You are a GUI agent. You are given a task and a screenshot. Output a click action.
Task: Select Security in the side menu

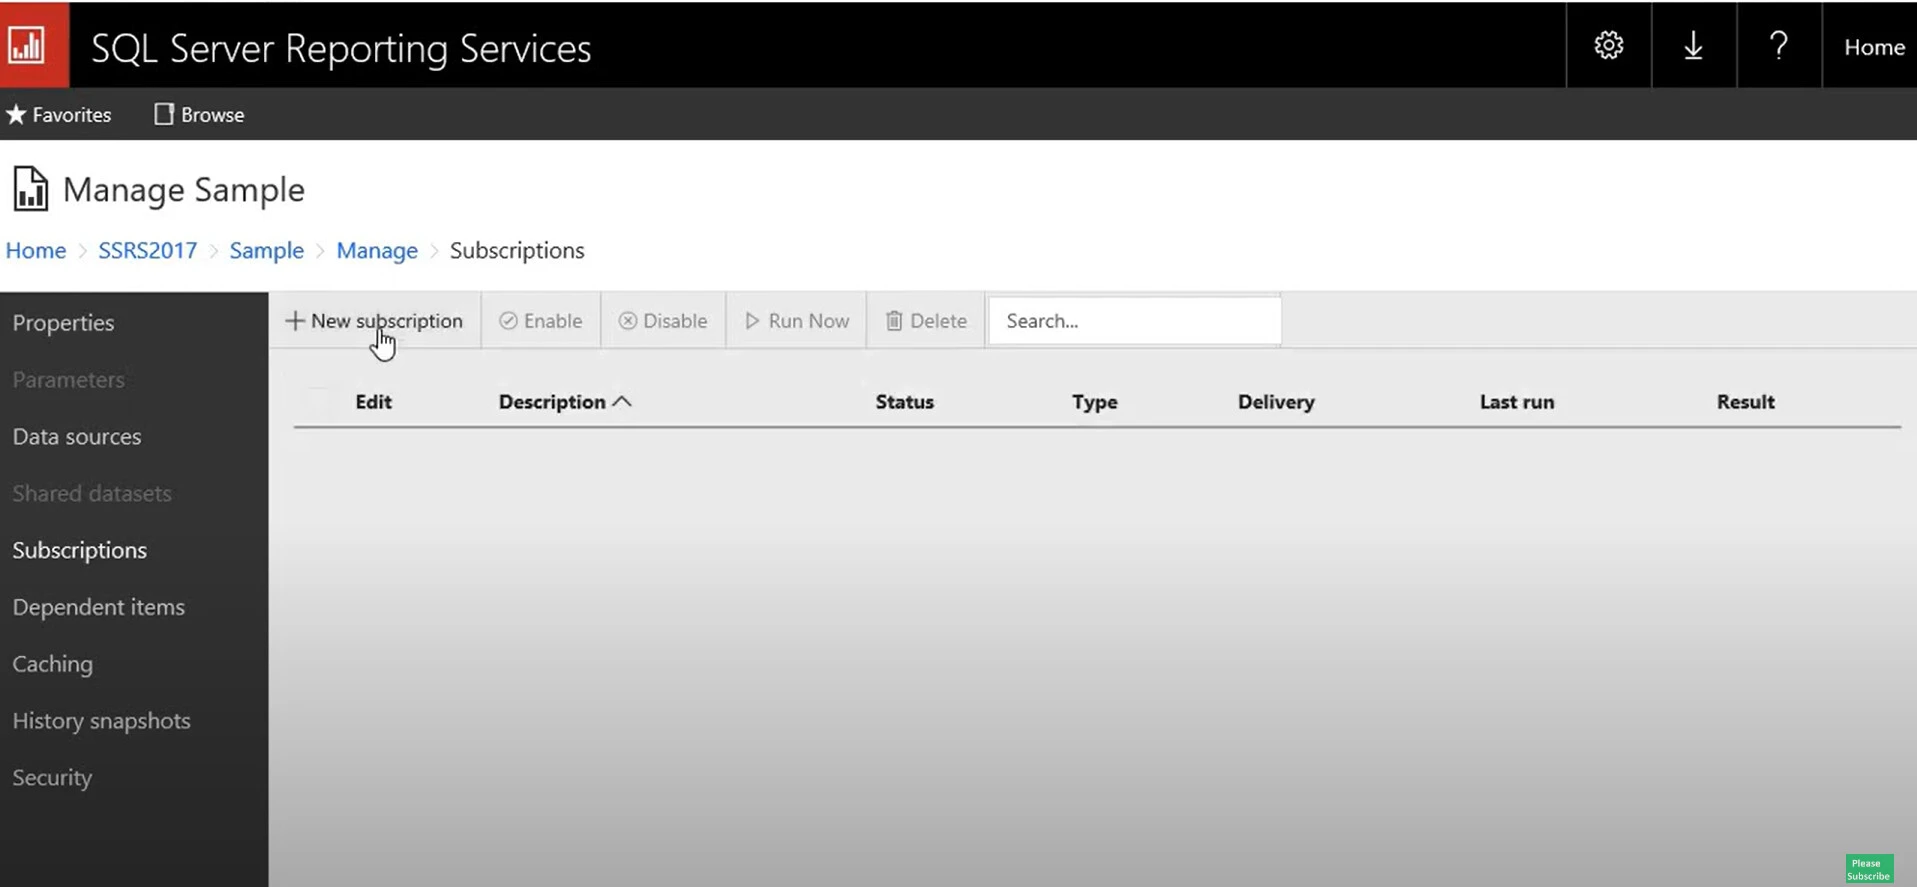(52, 778)
